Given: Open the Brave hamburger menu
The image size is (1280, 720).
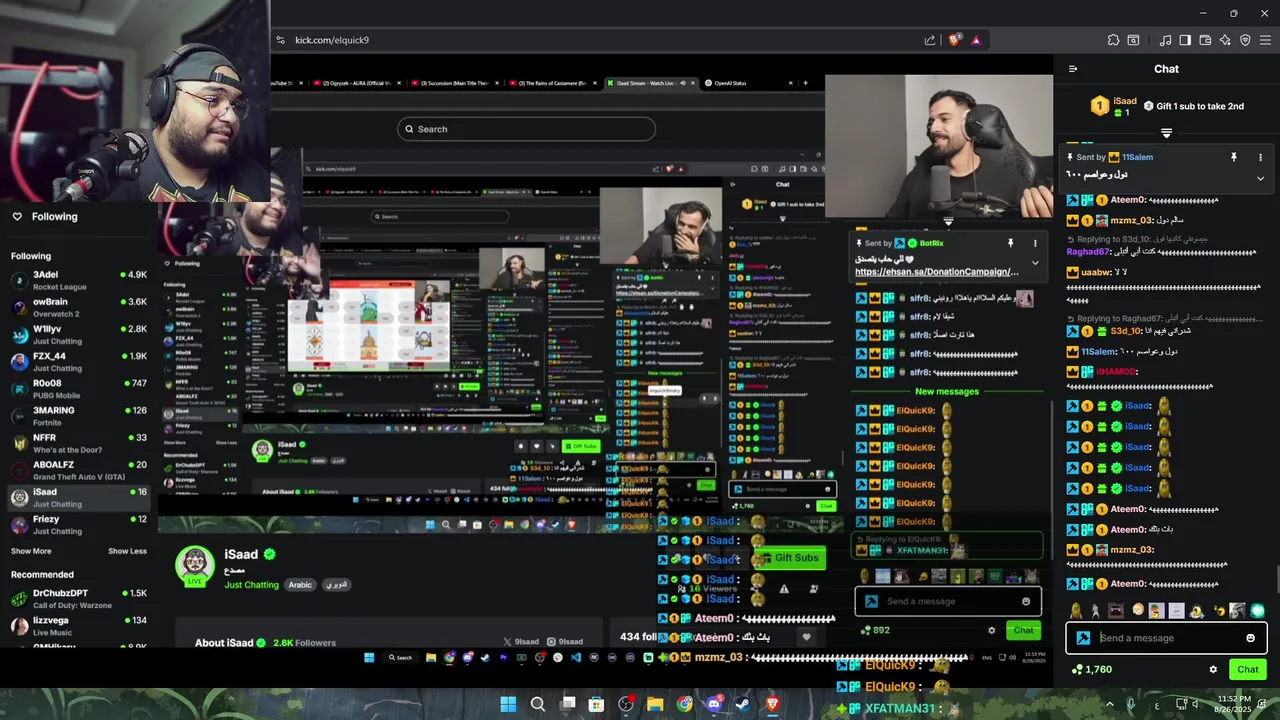Looking at the screenshot, I should tap(1265, 40).
